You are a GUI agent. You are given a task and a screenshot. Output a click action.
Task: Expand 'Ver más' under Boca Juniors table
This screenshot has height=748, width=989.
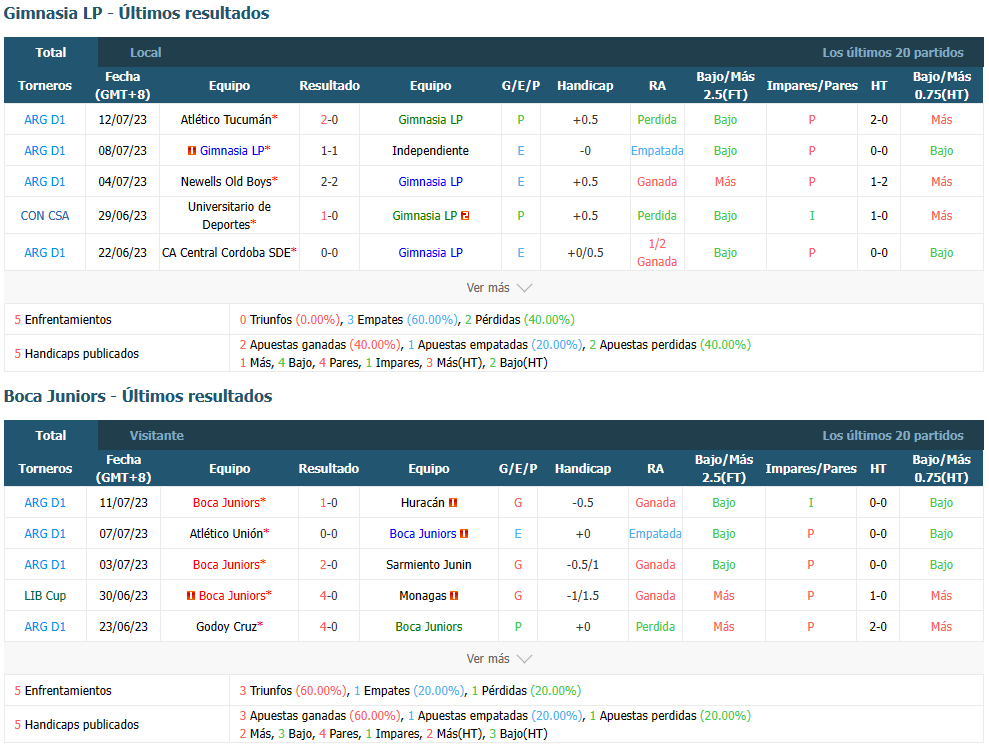click(x=499, y=658)
